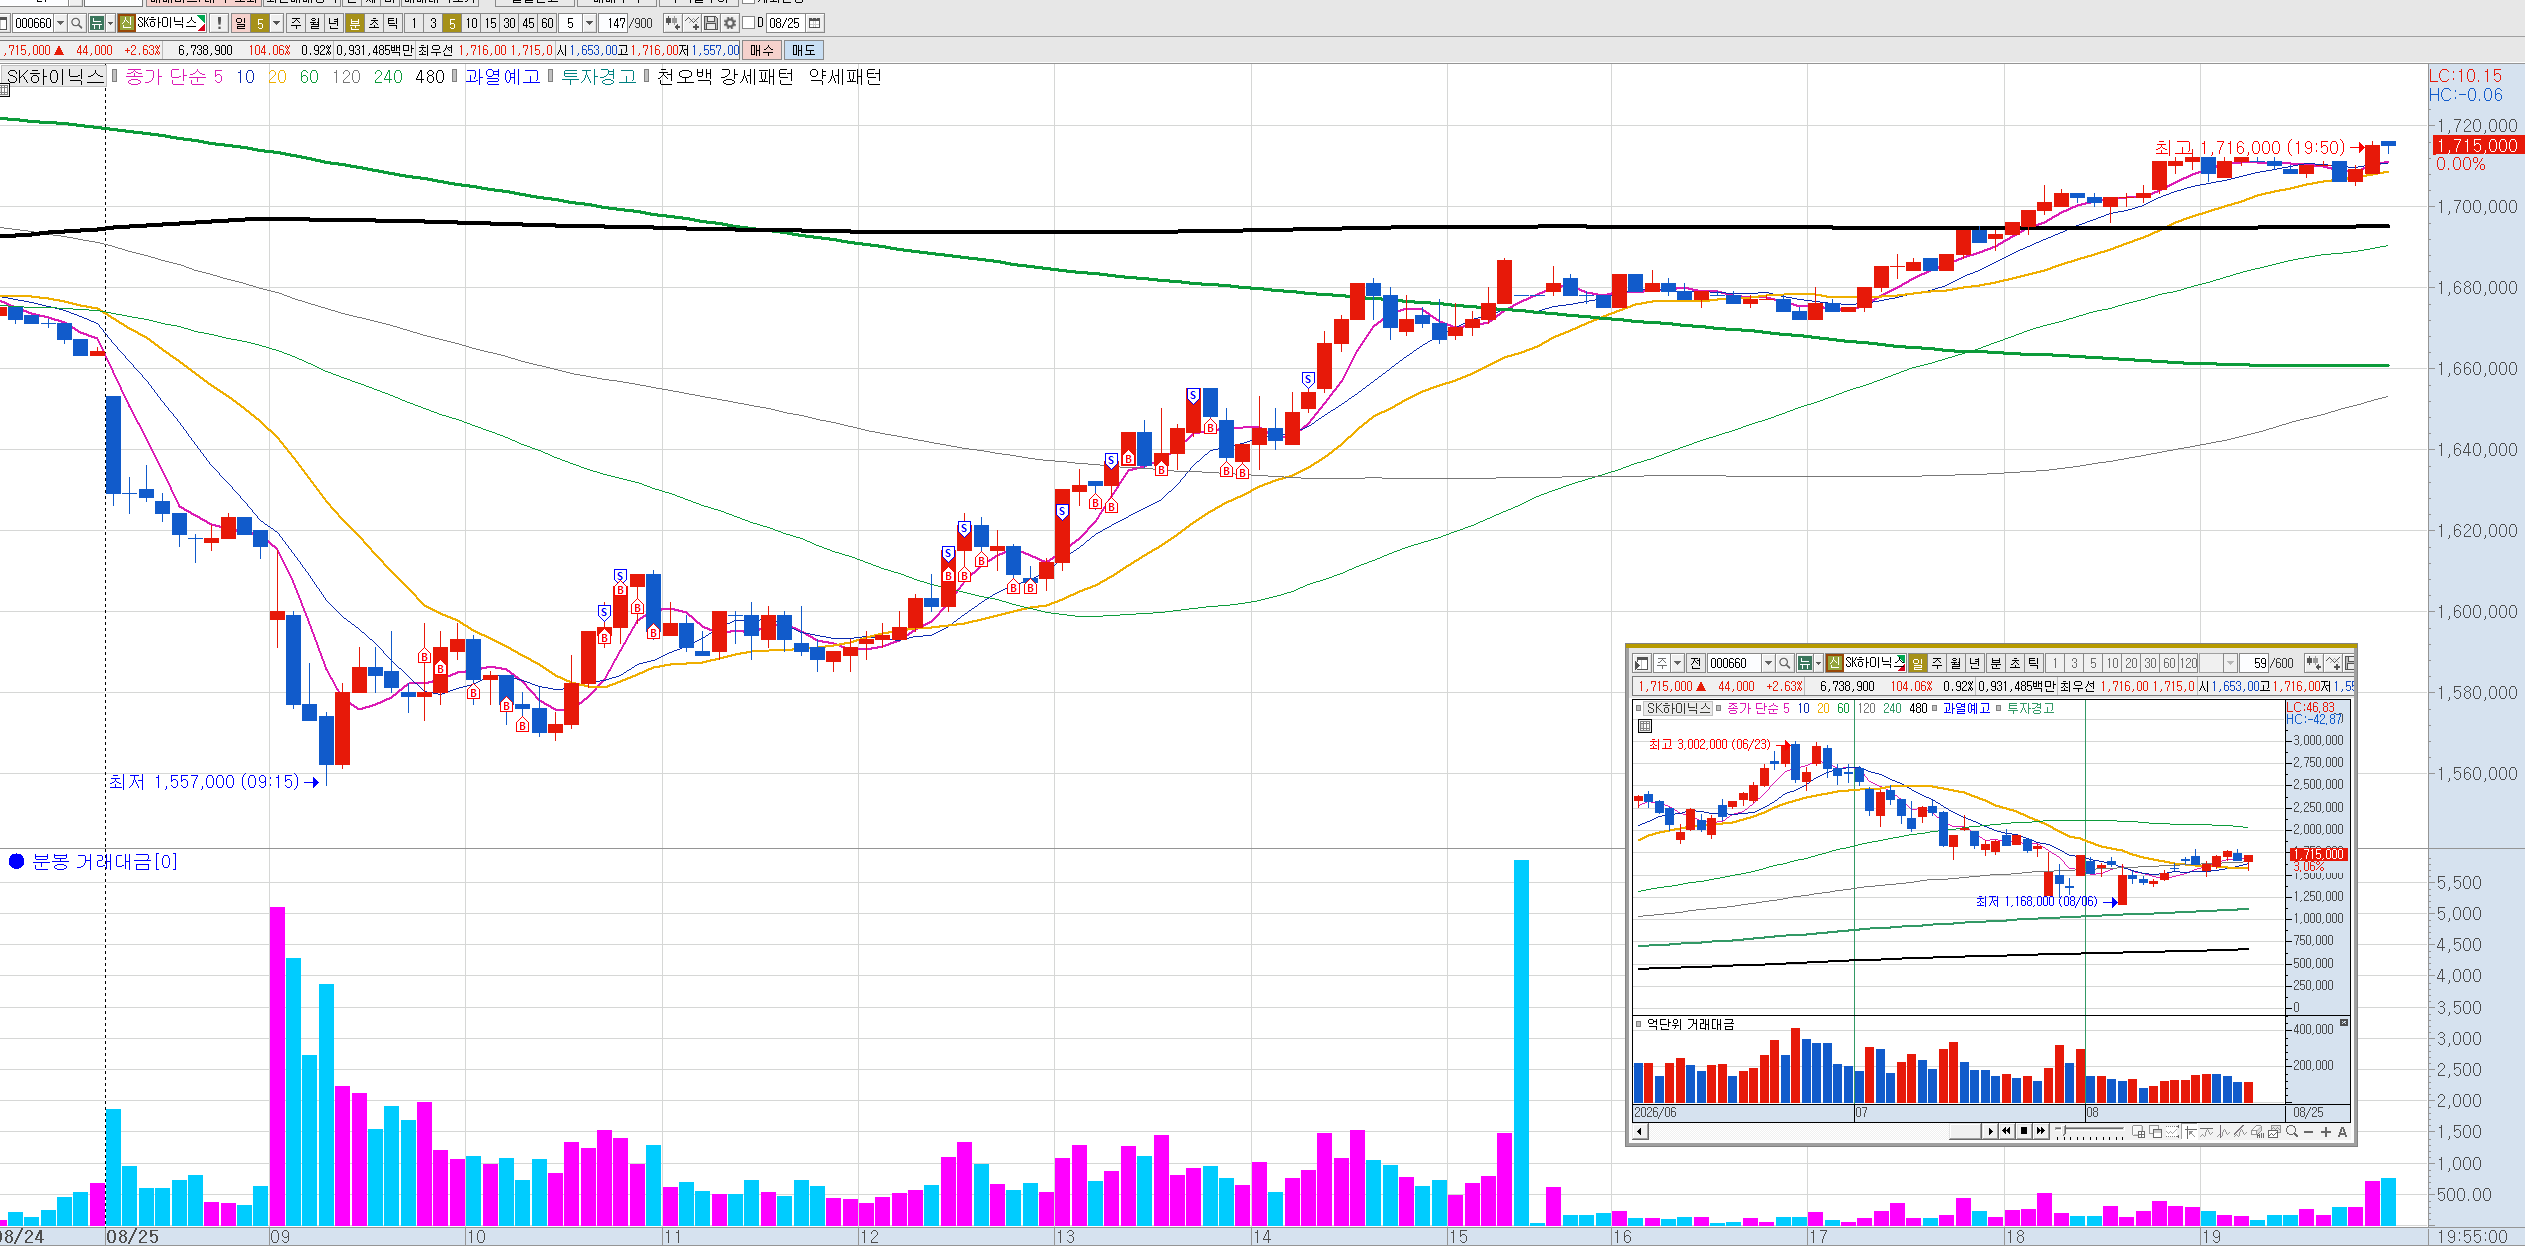Toggle the small square marker before 과열예고 legend
Viewport: 2525px width, 1246px height.
[455, 76]
